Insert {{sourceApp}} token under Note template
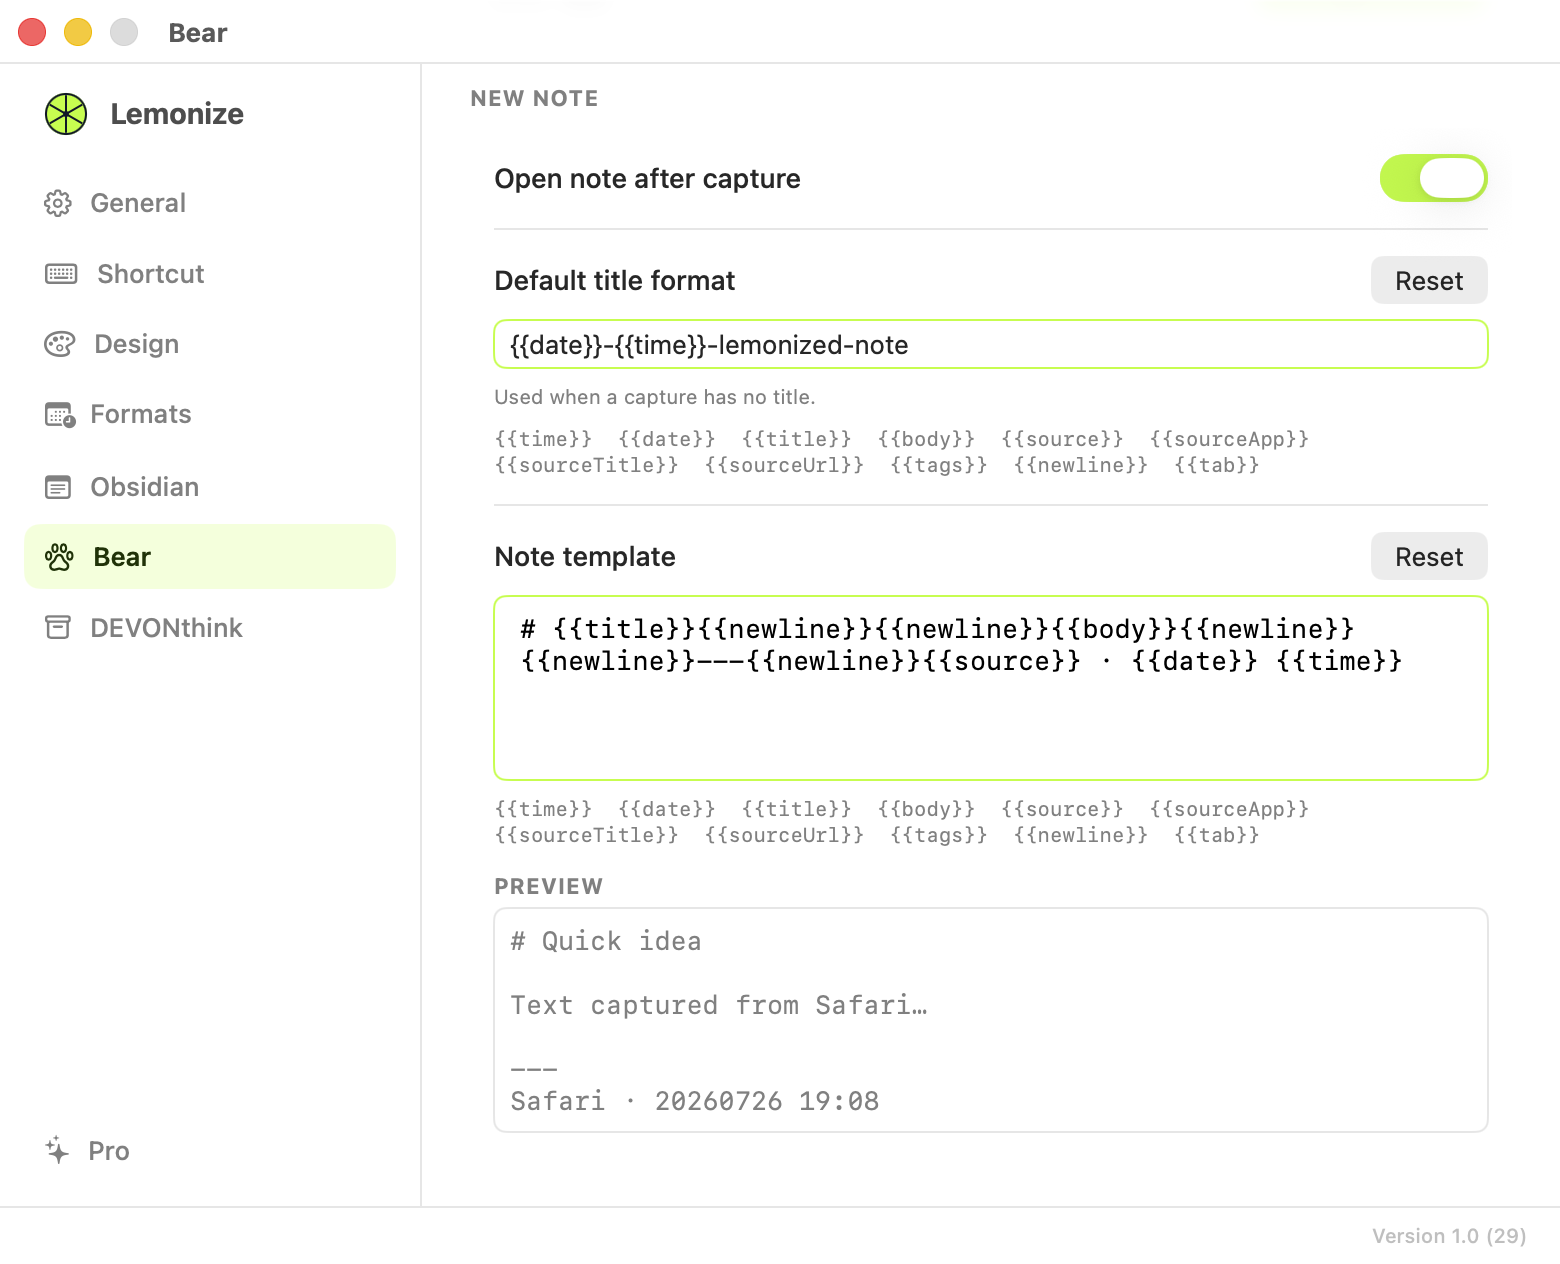The width and height of the screenshot is (1560, 1264). [1229, 809]
